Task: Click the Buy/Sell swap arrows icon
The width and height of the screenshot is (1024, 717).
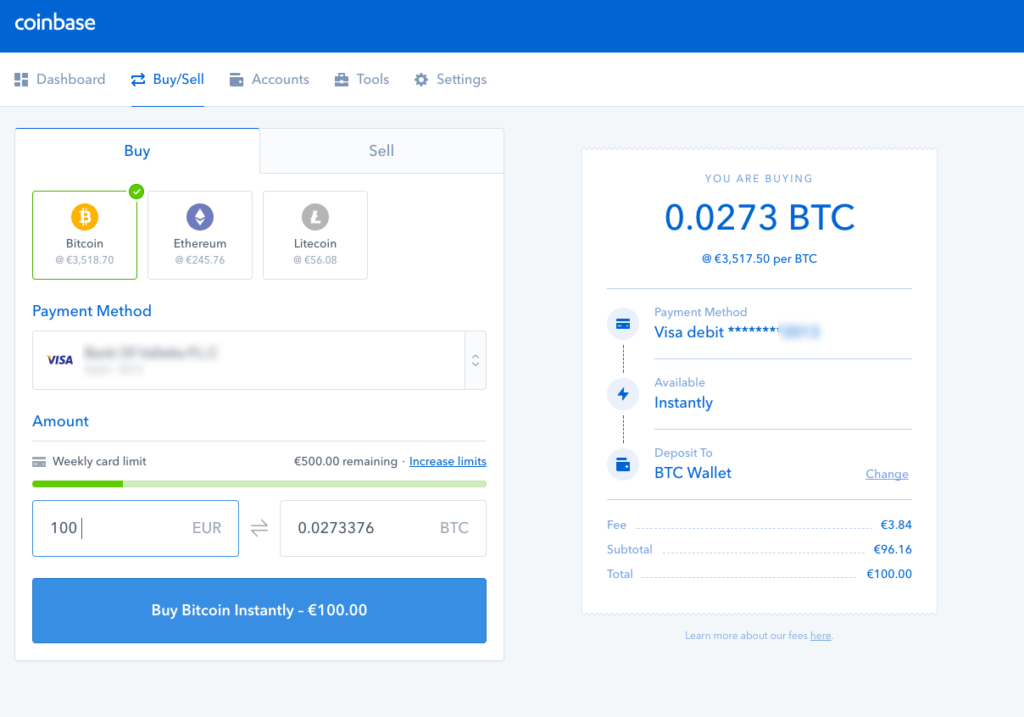Action: [x=138, y=80]
